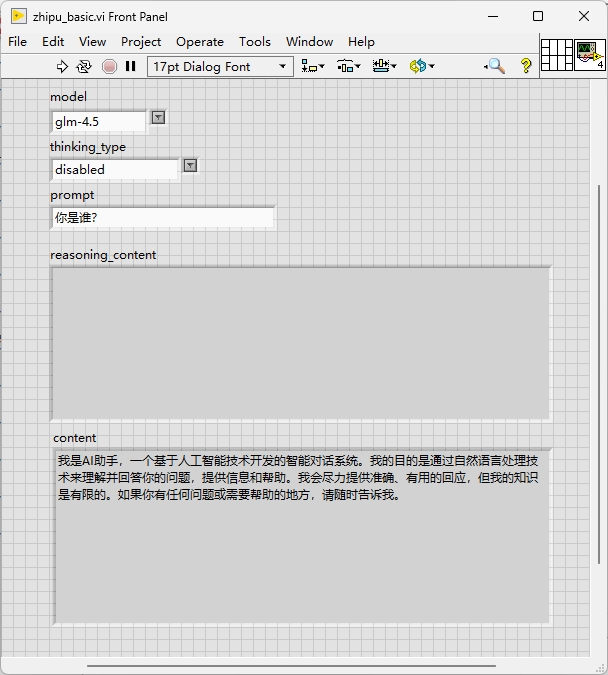Open the Align Objects tool
The image size is (608, 675).
[313, 66]
